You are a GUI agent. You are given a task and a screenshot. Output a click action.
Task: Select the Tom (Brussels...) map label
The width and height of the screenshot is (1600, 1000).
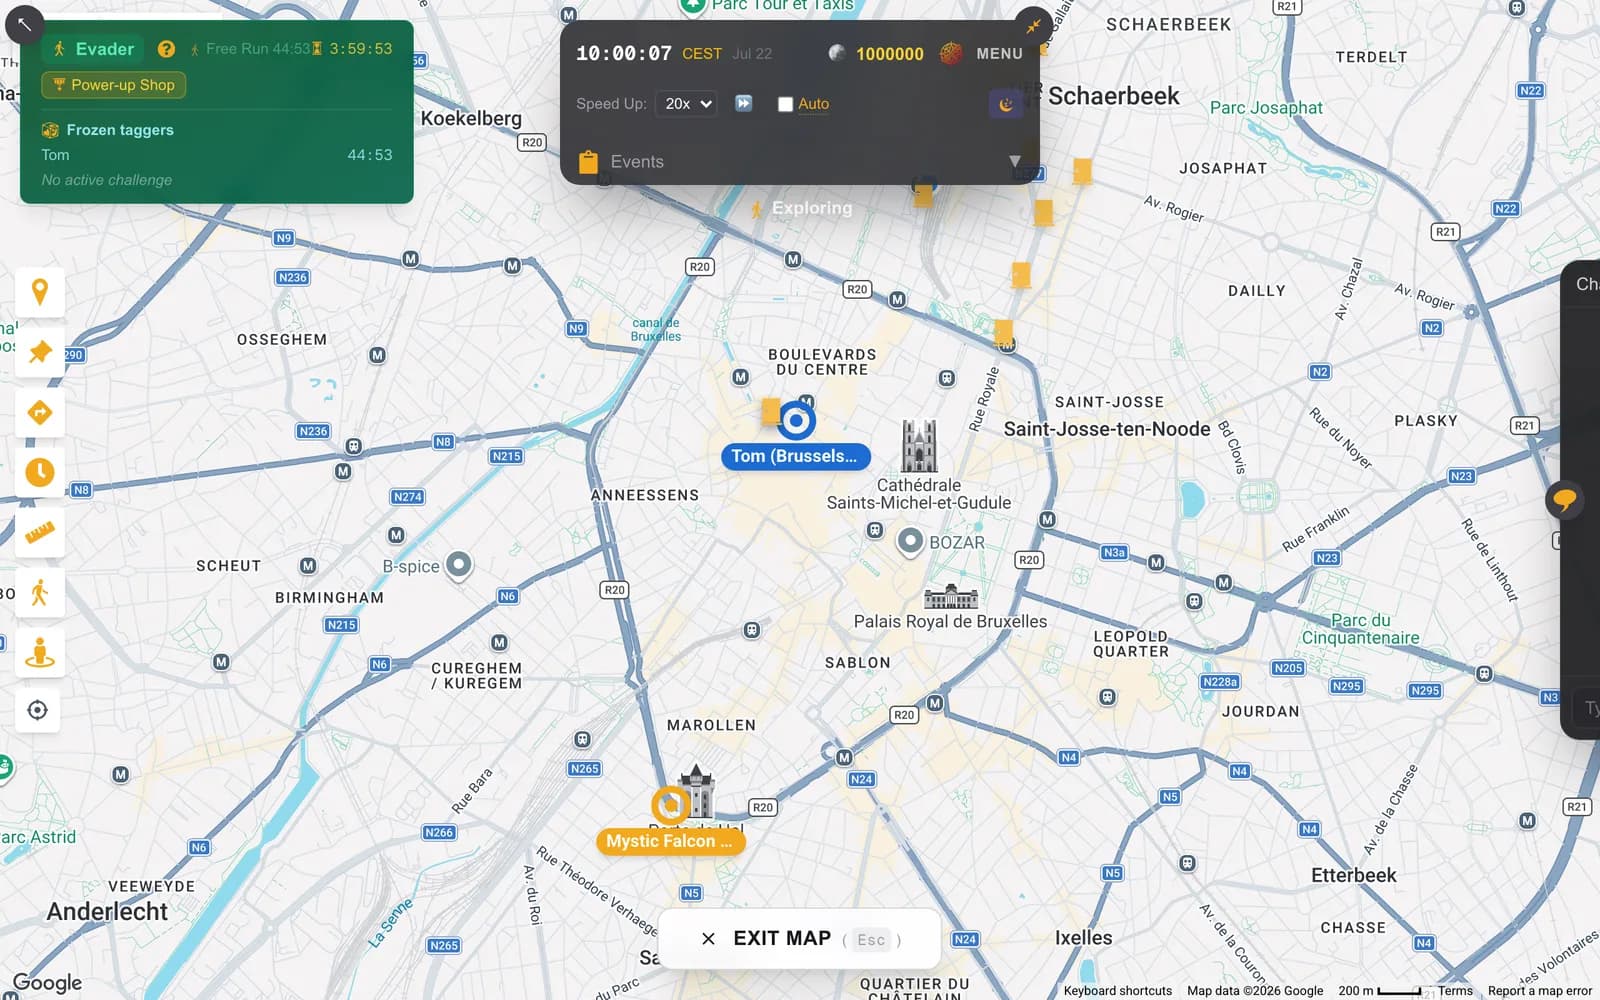[x=795, y=456]
